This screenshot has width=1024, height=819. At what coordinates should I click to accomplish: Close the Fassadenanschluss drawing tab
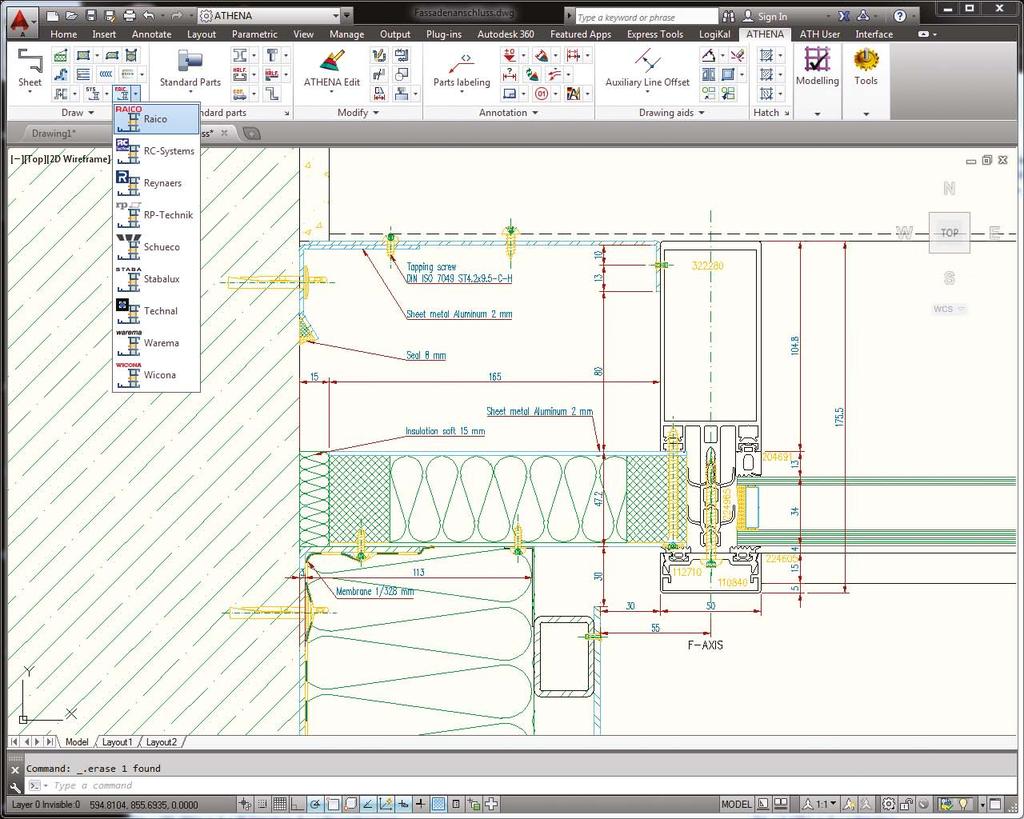[x=224, y=133]
